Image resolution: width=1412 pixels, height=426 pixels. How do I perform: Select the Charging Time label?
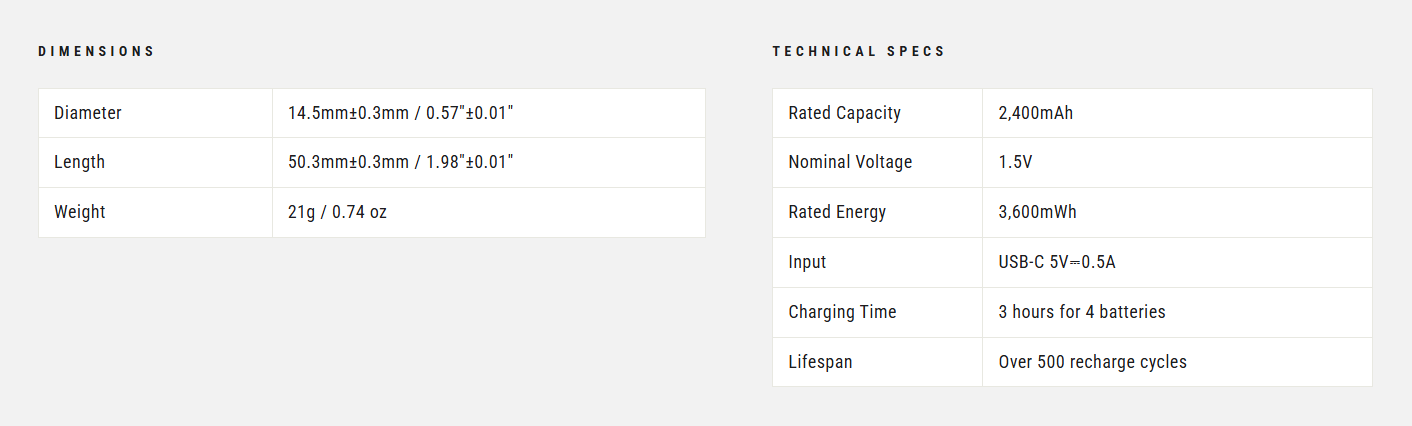(842, 312)
